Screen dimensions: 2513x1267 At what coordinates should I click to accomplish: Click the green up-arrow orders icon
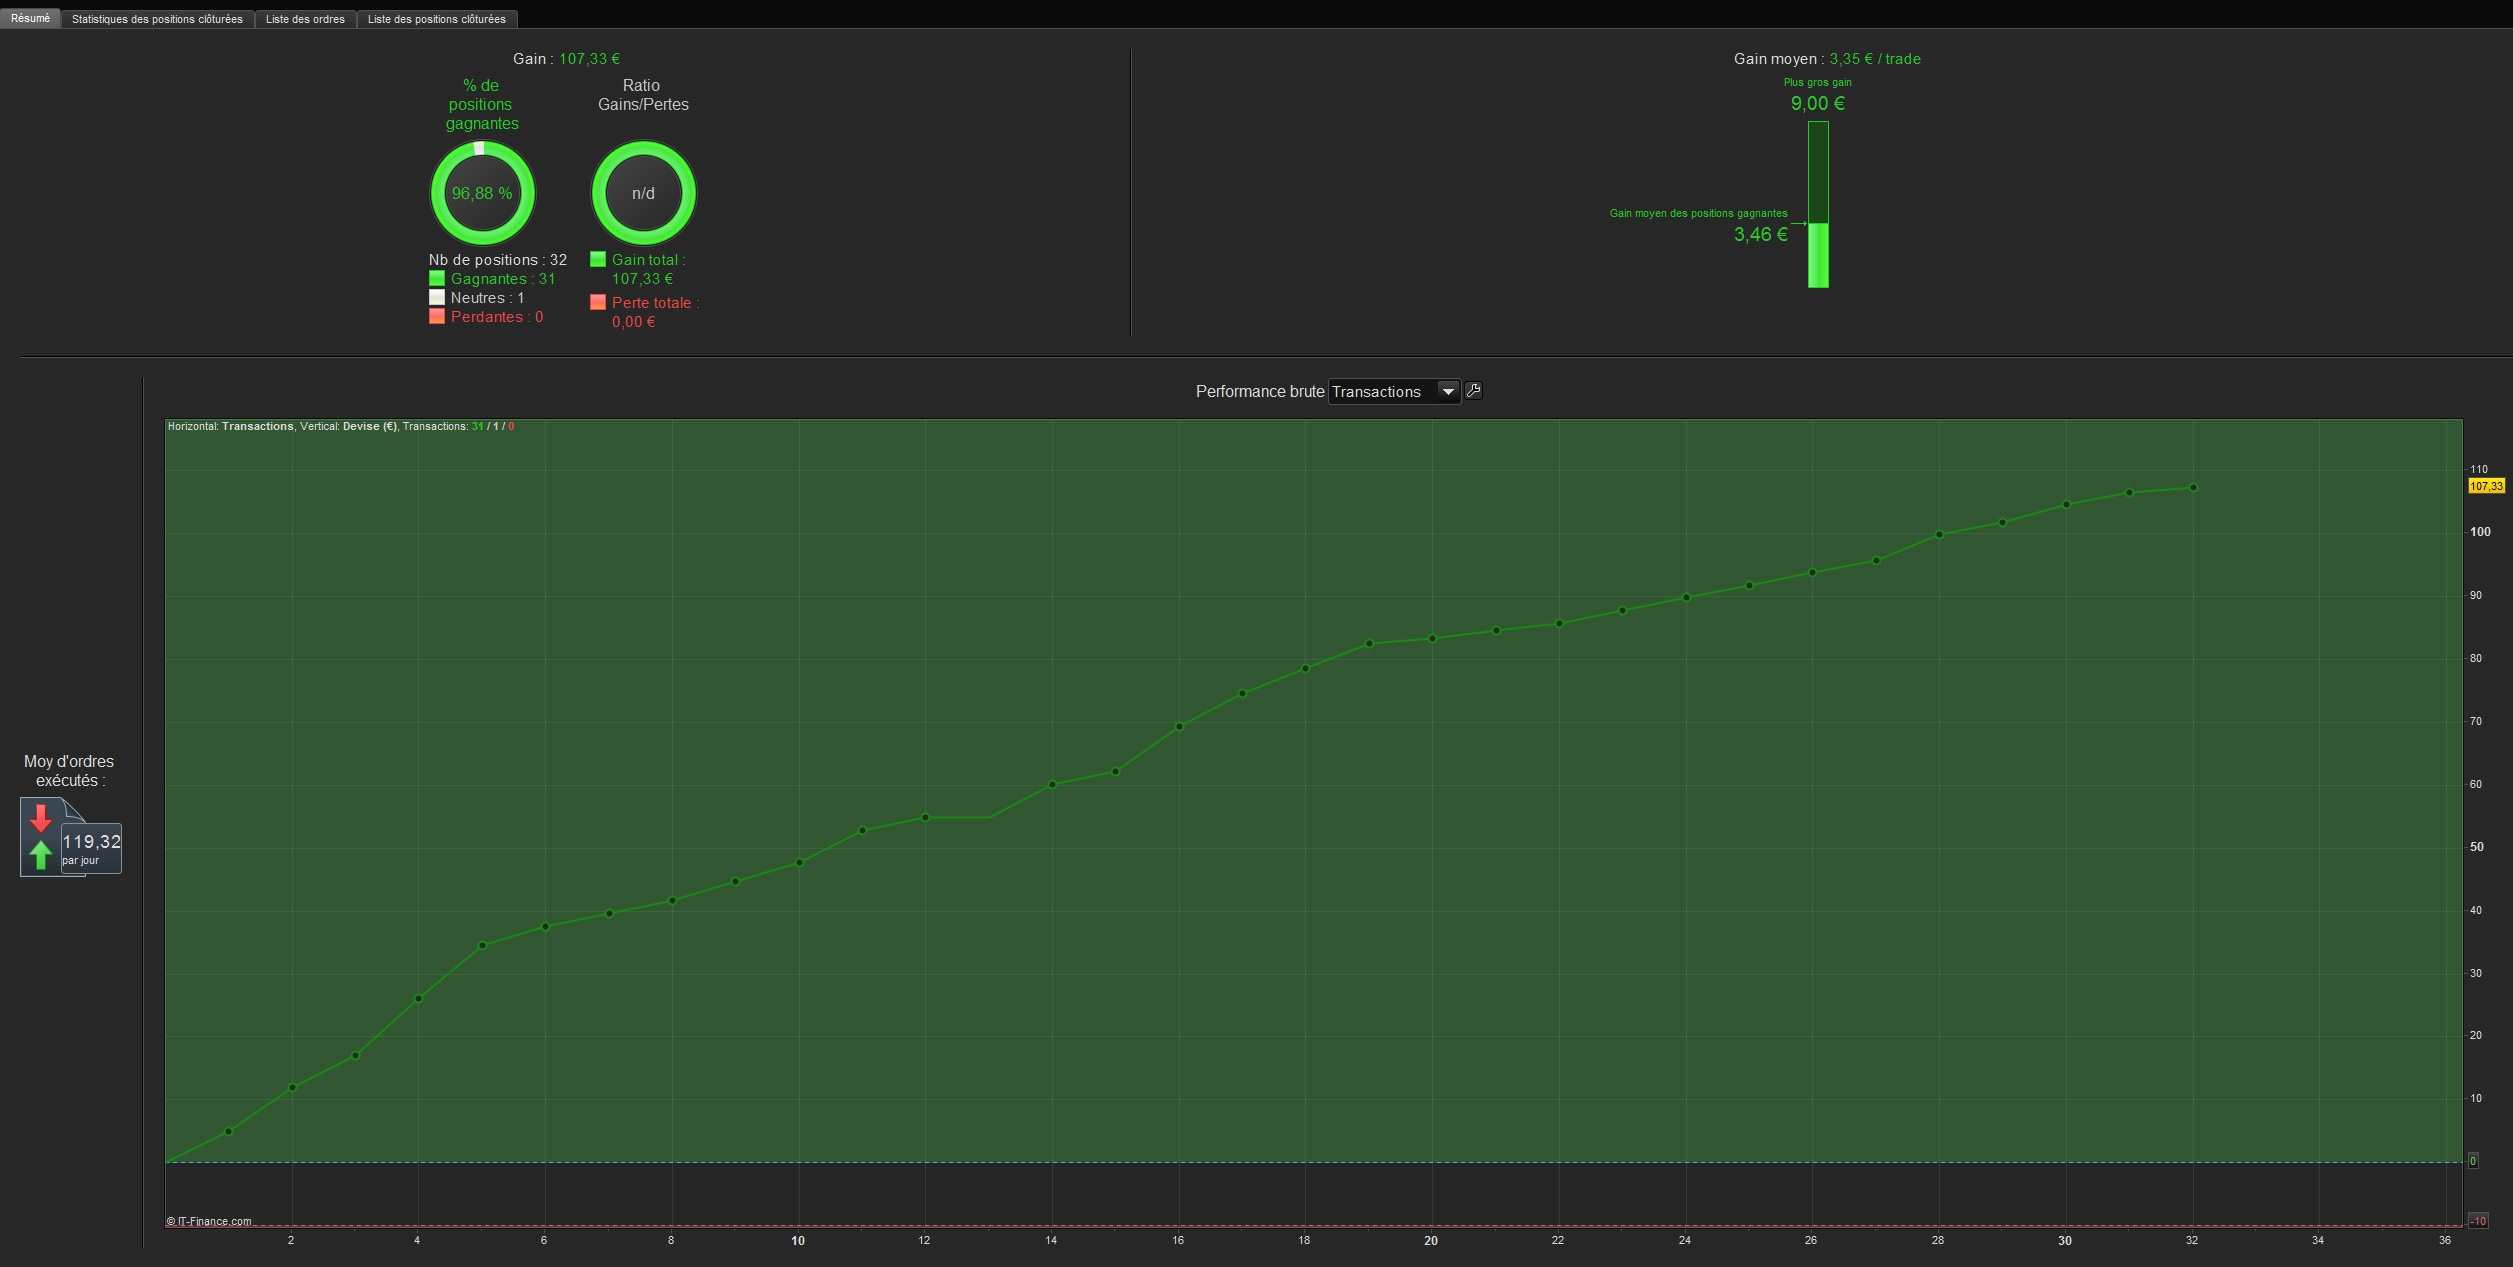[x=40, y=855]
